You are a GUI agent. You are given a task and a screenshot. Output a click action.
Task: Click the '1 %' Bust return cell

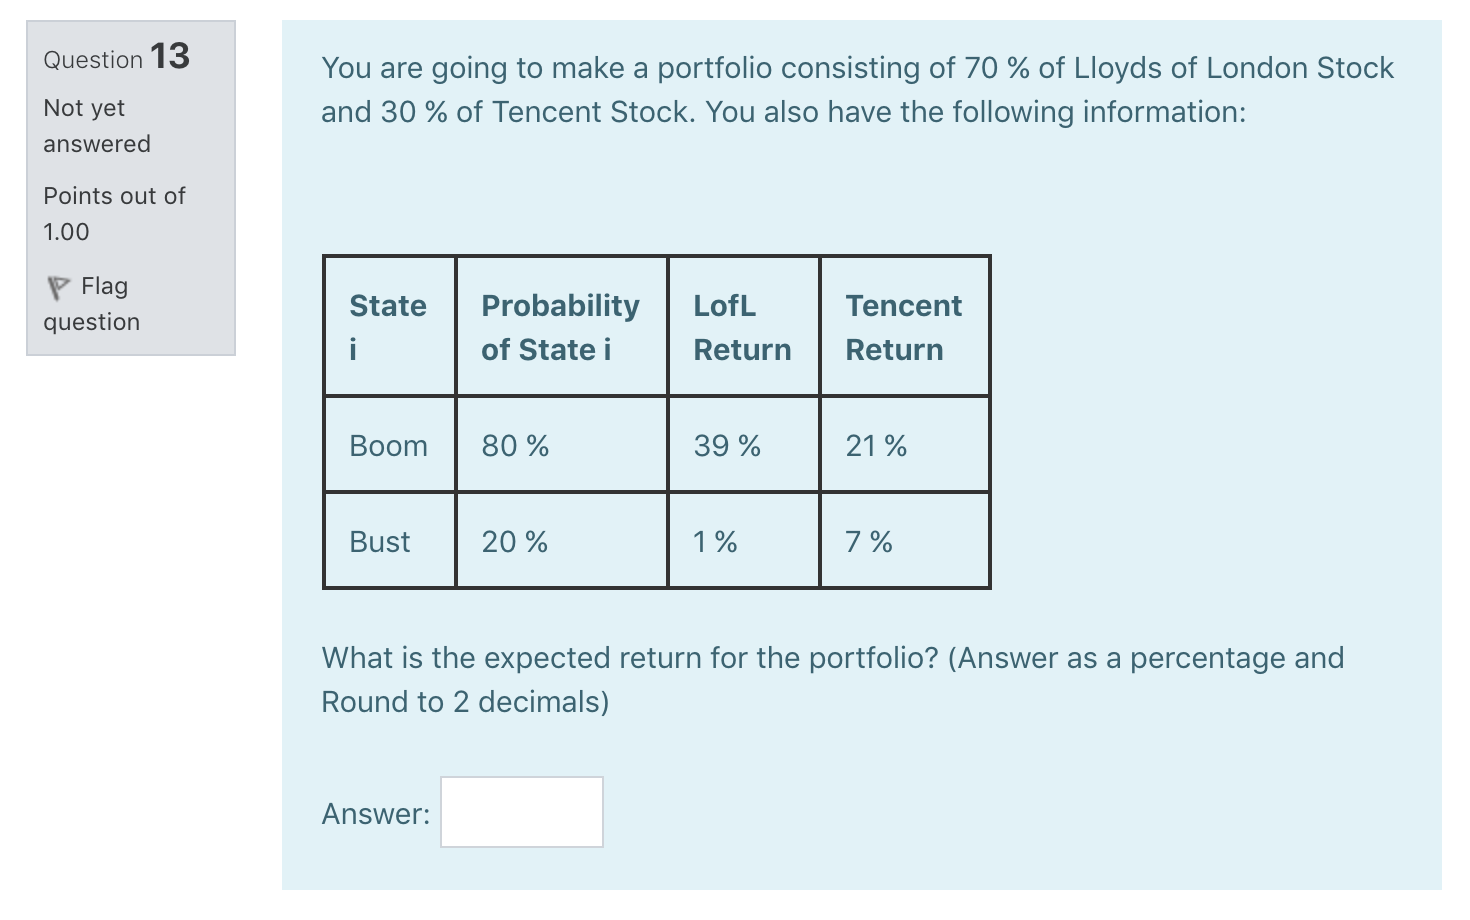pyautogui.click(x=713, y=541)
